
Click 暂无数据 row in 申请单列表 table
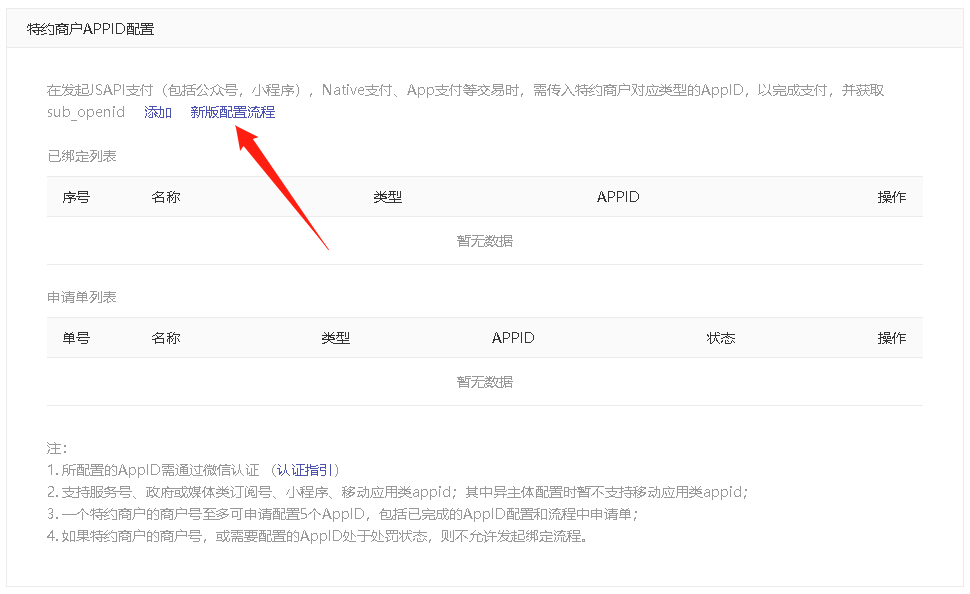[485, 382]
